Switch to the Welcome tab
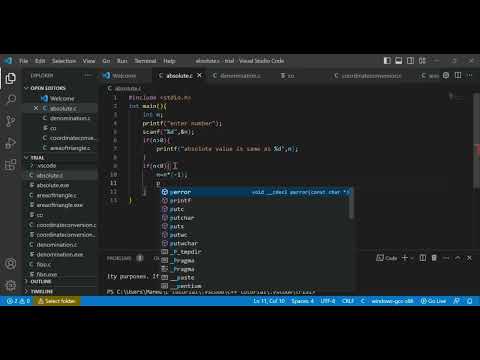This screenshot has width=480, height=360. (124, 76)
